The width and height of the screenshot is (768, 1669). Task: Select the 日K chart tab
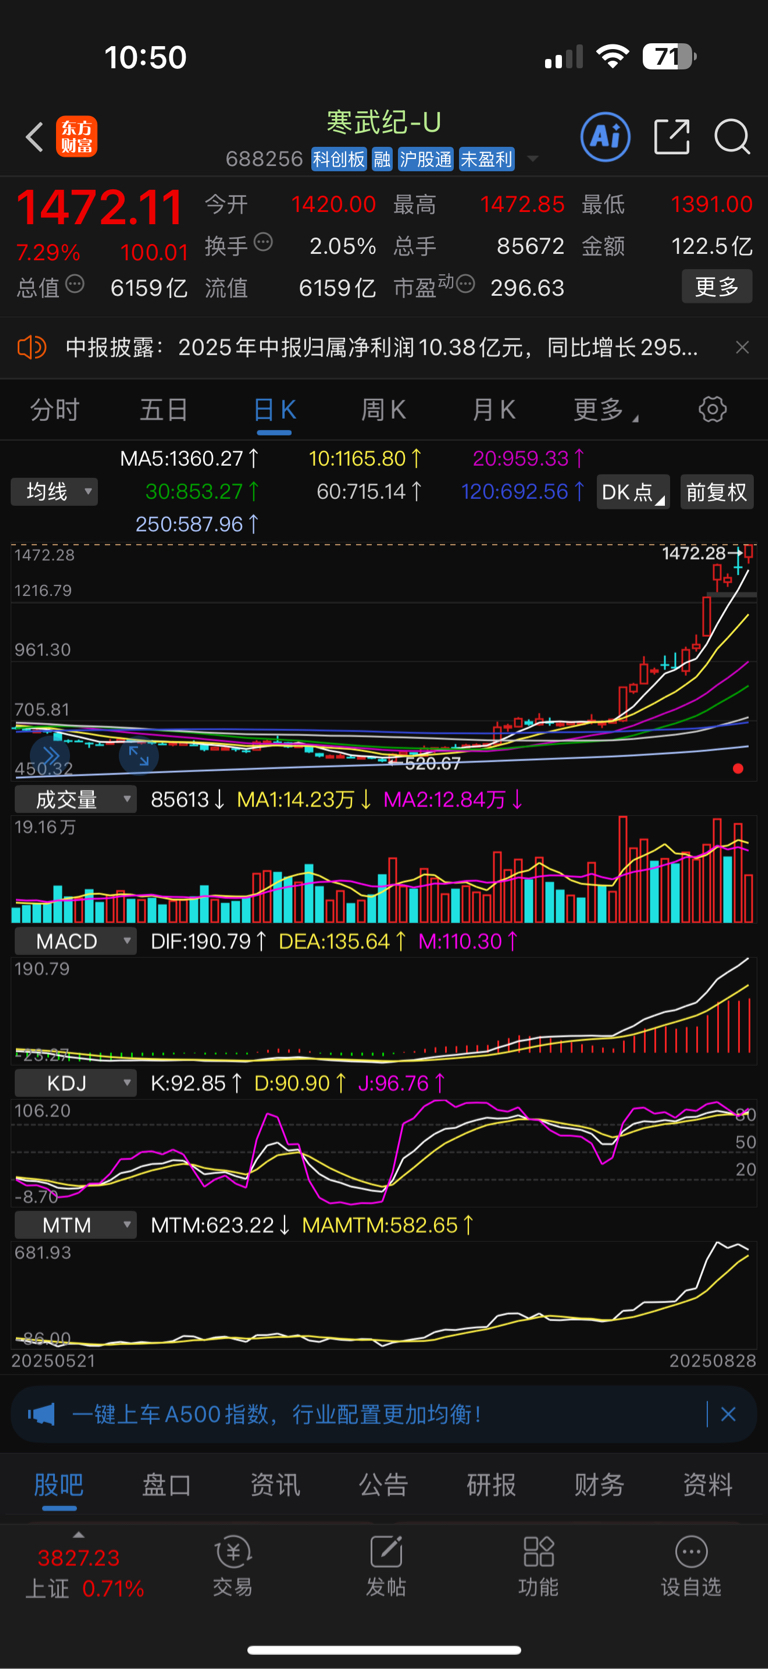pos(274,410)
